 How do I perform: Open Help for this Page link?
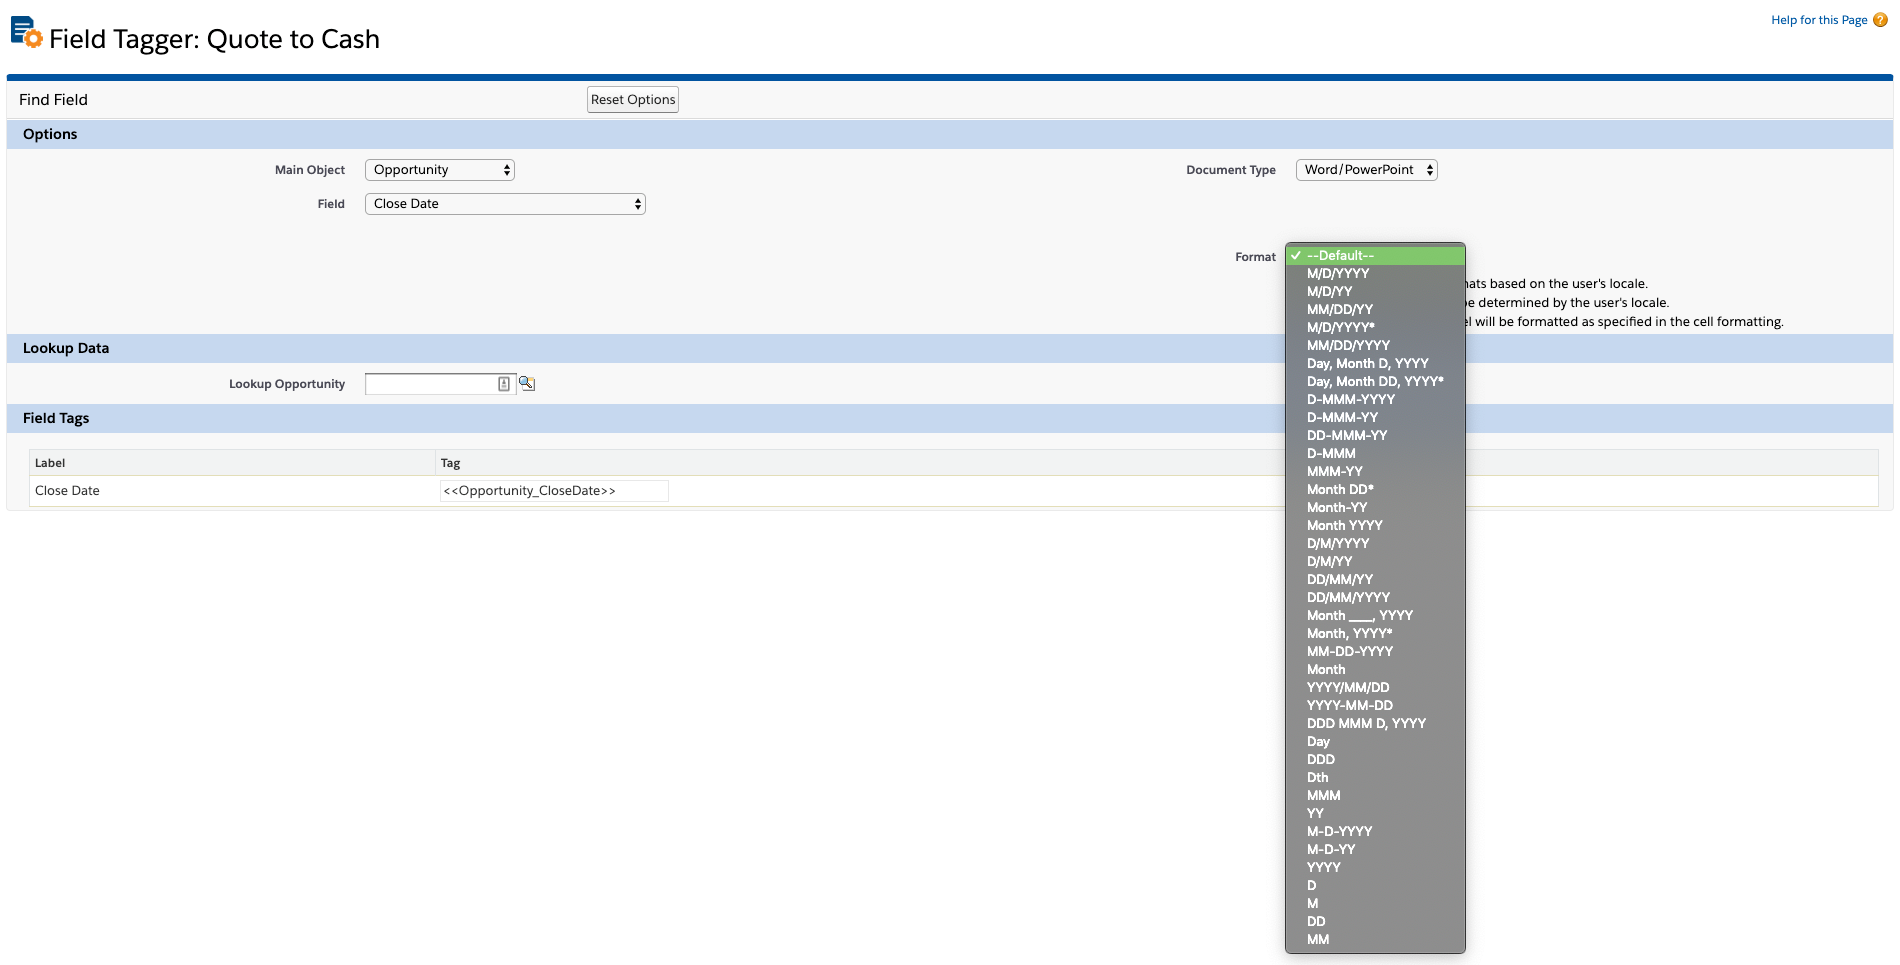(1819, 20)
